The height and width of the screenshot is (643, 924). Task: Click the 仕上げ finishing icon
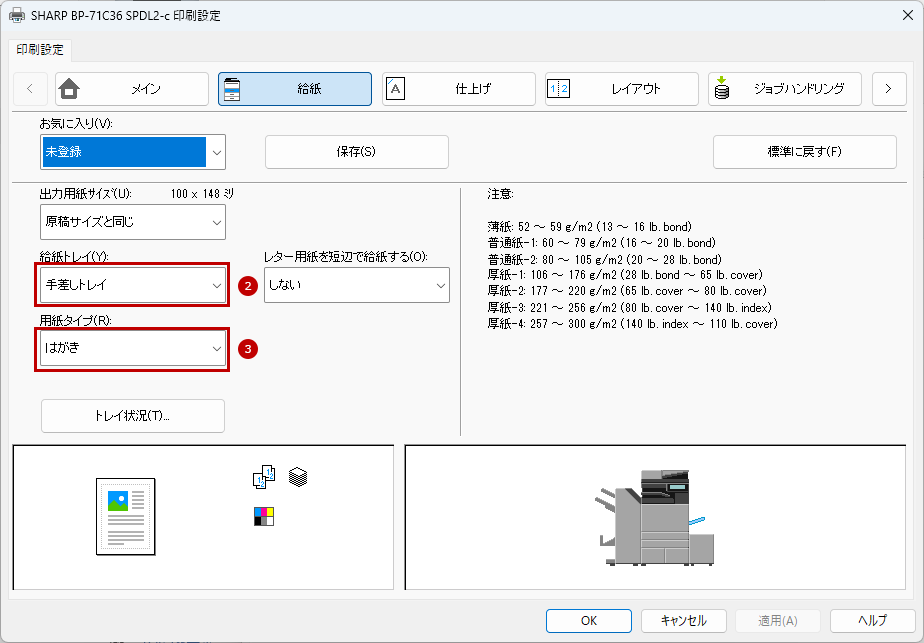[396, 89]
